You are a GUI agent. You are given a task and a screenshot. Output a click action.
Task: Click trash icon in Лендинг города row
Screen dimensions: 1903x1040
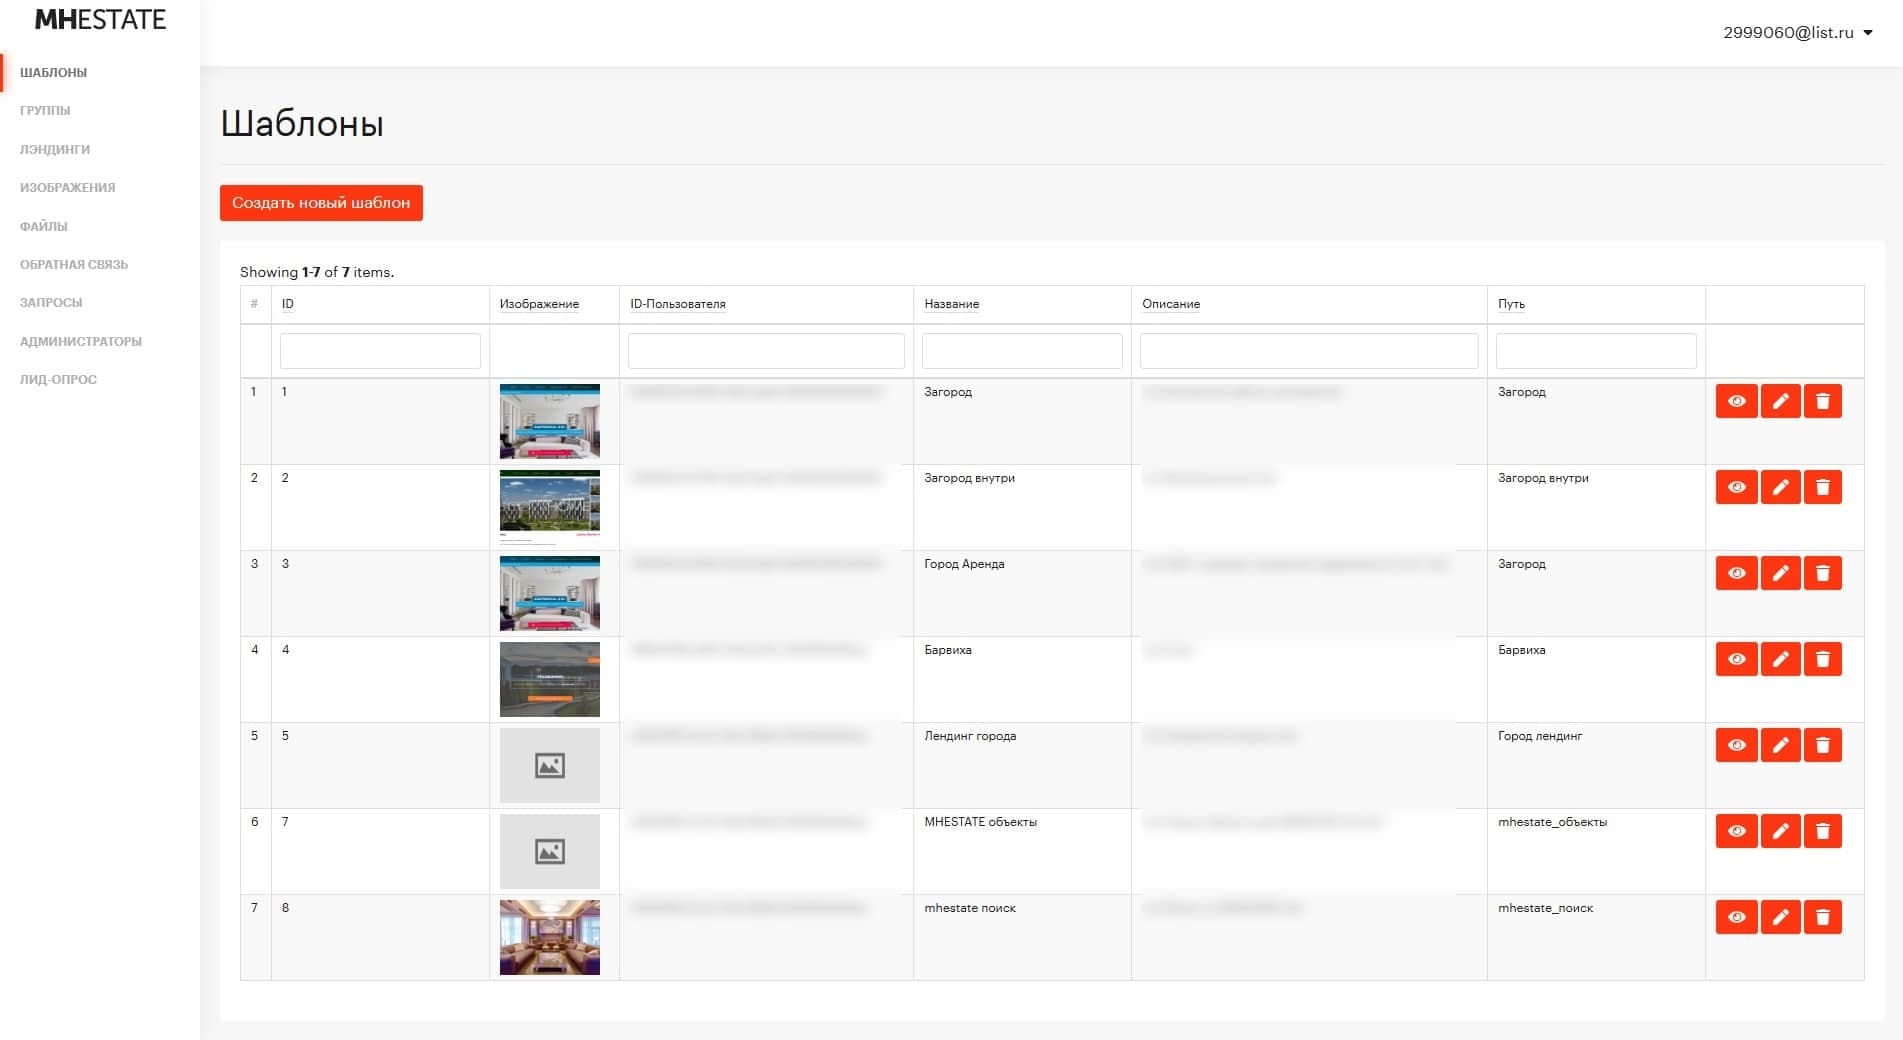pos(1822,745)
